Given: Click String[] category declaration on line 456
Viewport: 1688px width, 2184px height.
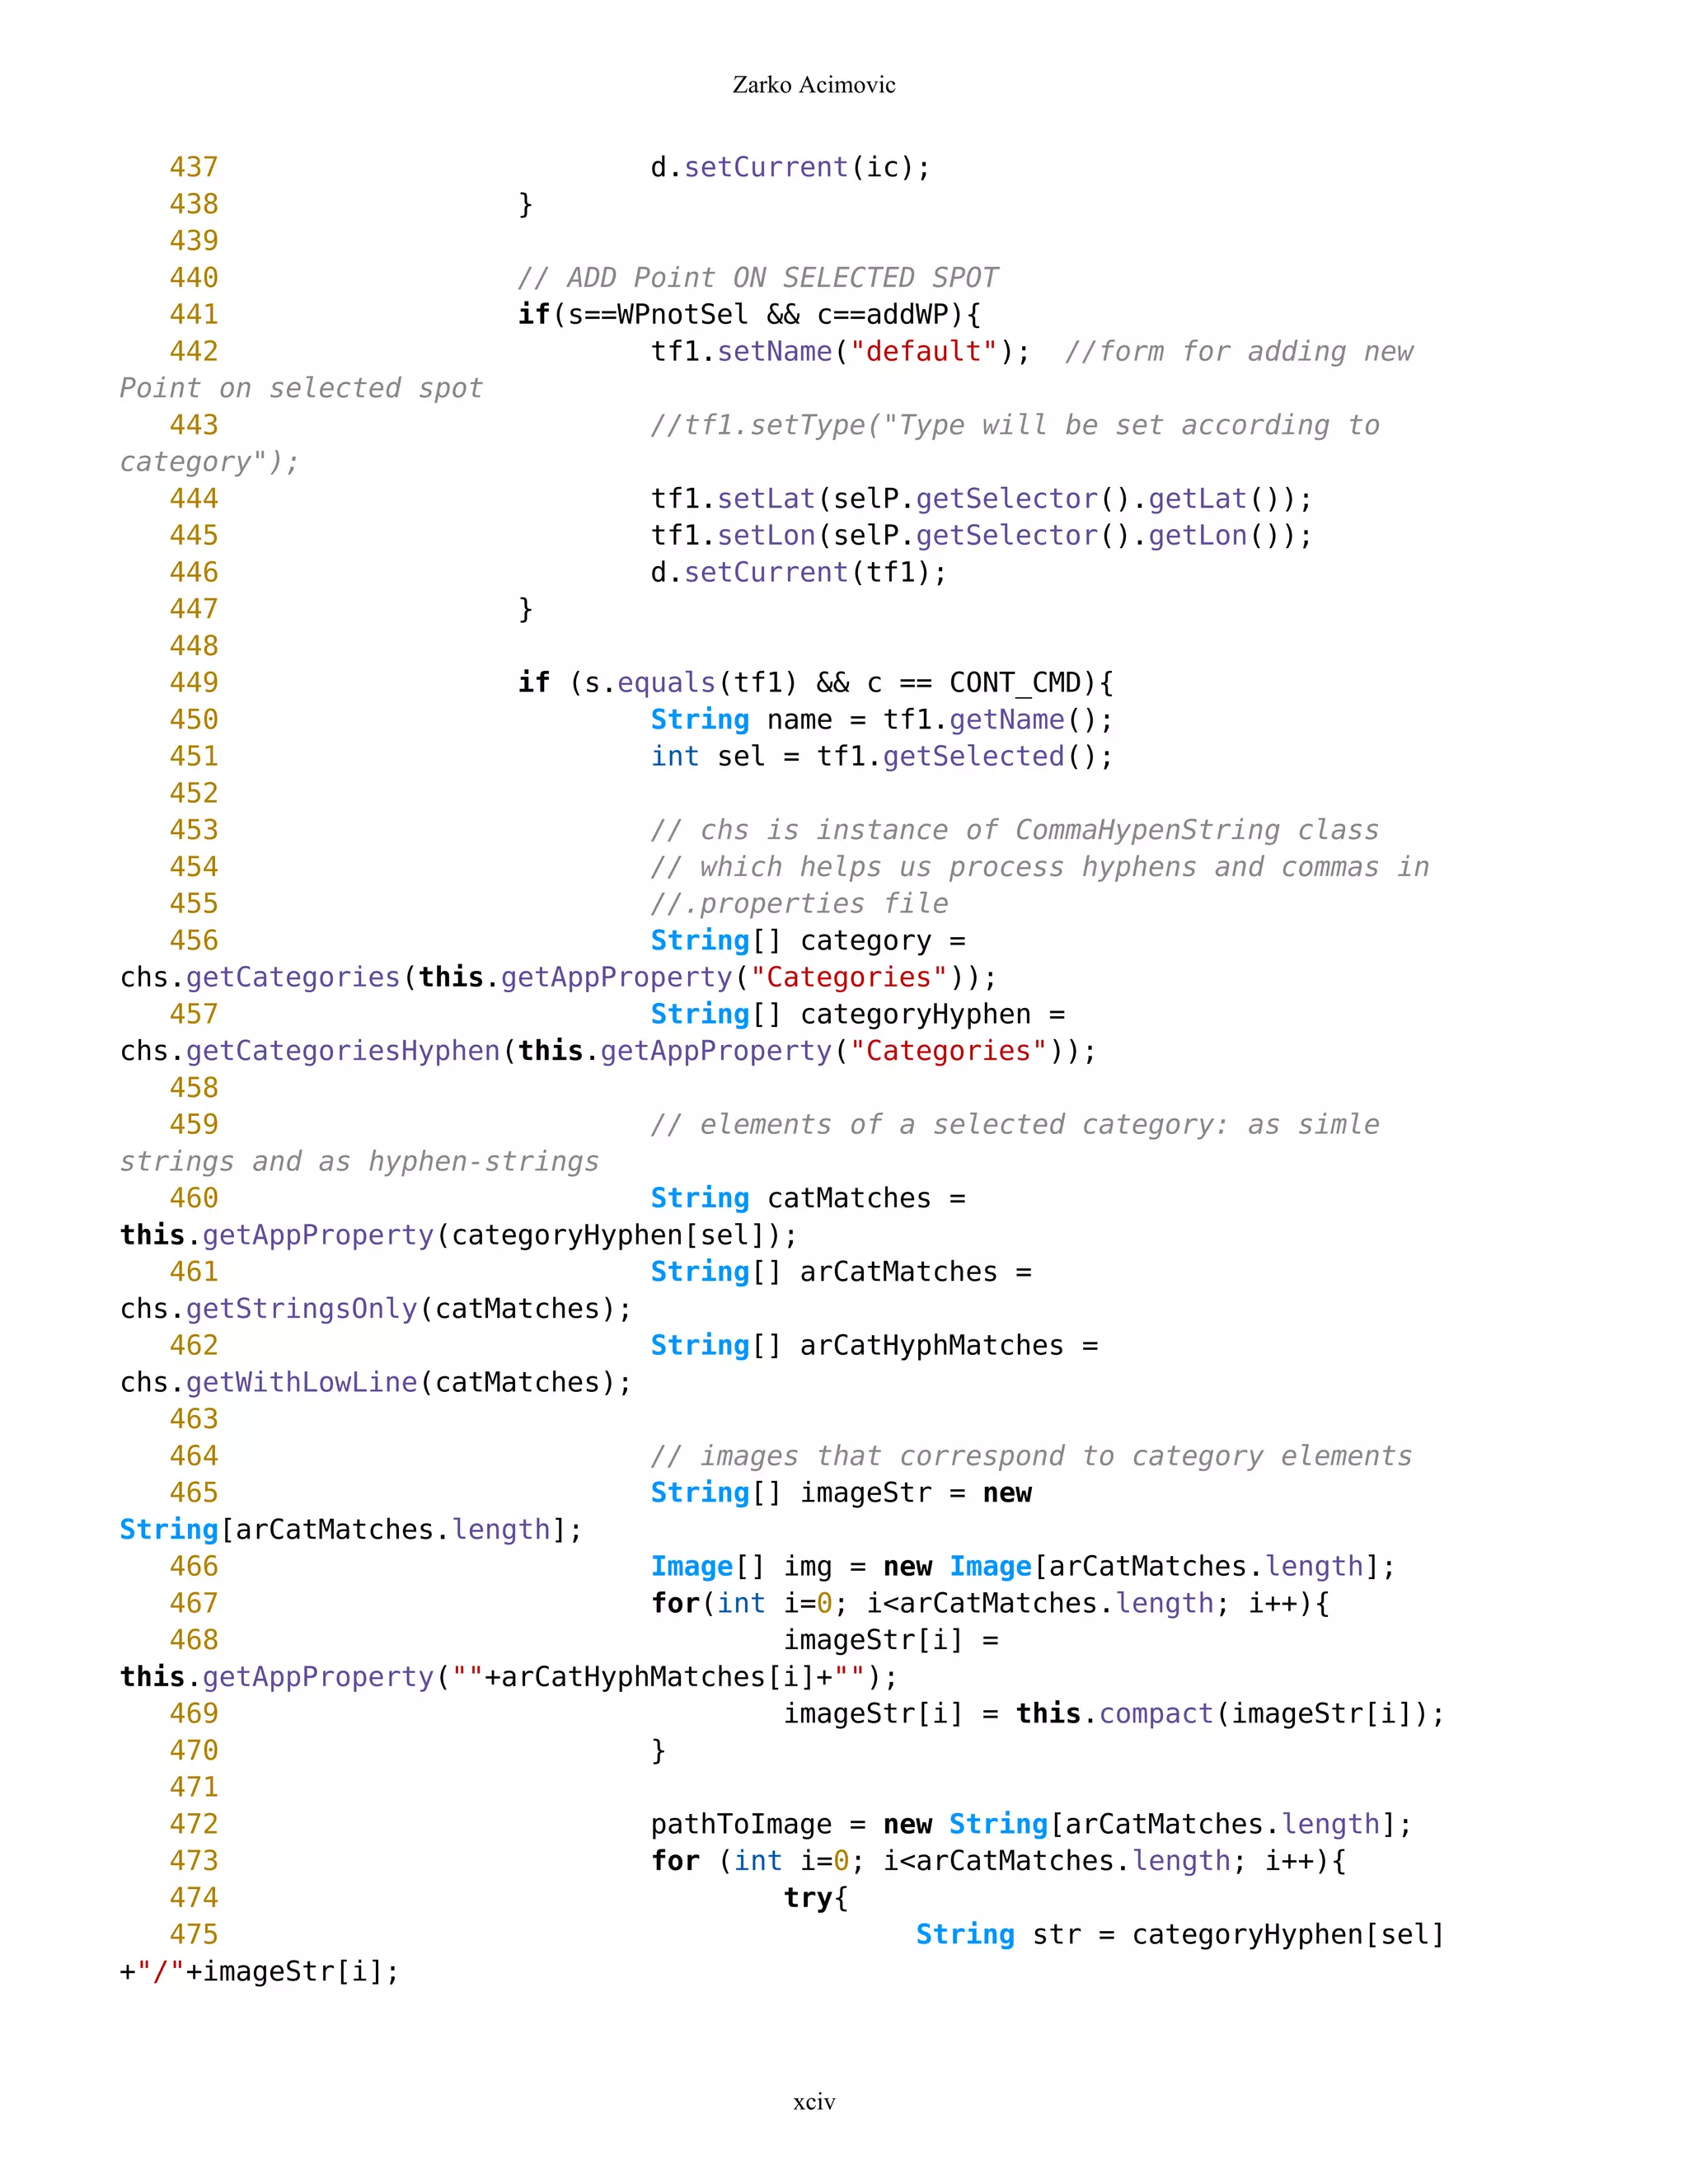Looking at the screenshot, I should point(808,941).
